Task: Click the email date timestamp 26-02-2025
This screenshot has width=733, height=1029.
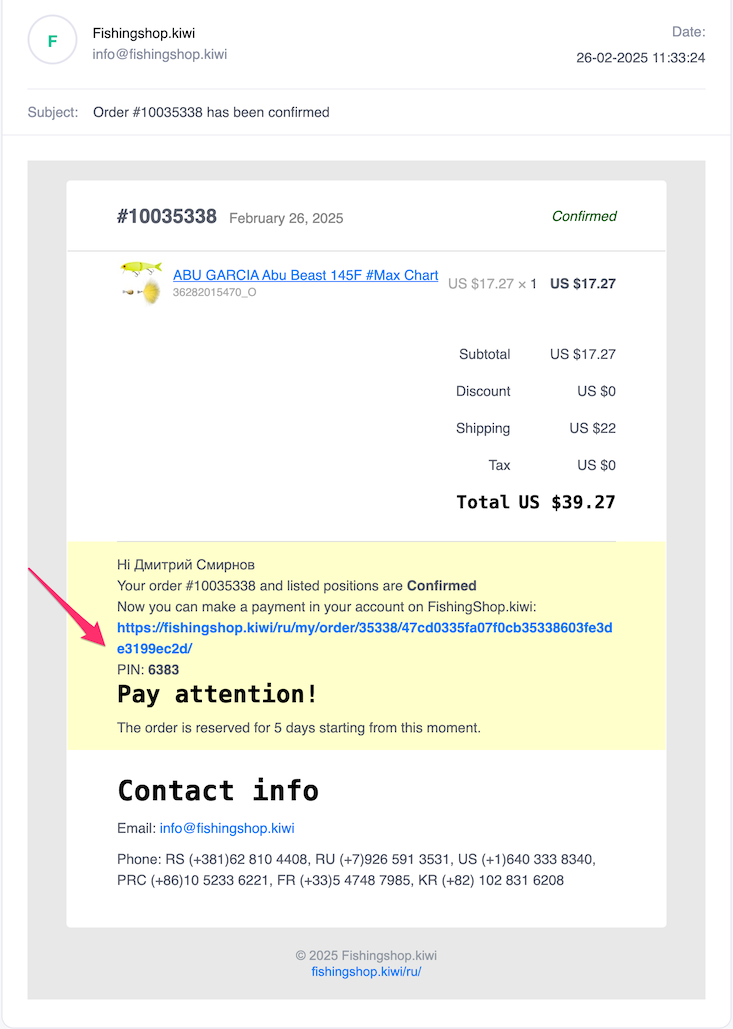Action: [640, 58]
